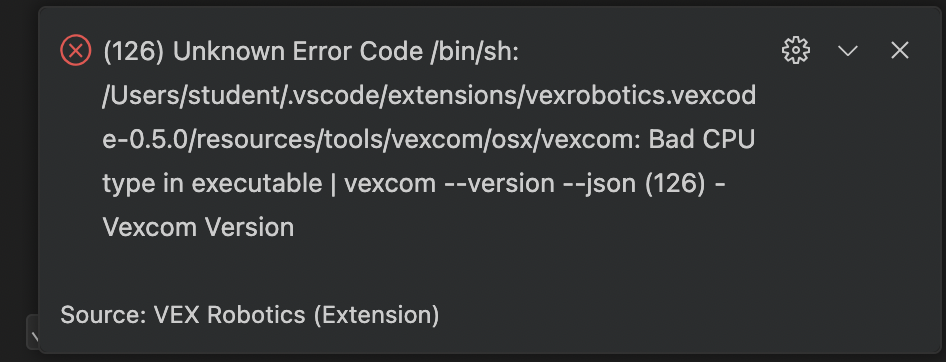The image size is (946, 362).
Task: Open the notification gear settings menu
Action: click(x=796, y=51)
